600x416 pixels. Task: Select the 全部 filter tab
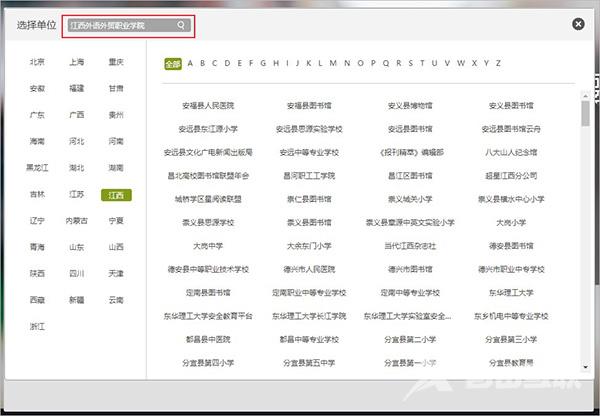click(173, 63)
